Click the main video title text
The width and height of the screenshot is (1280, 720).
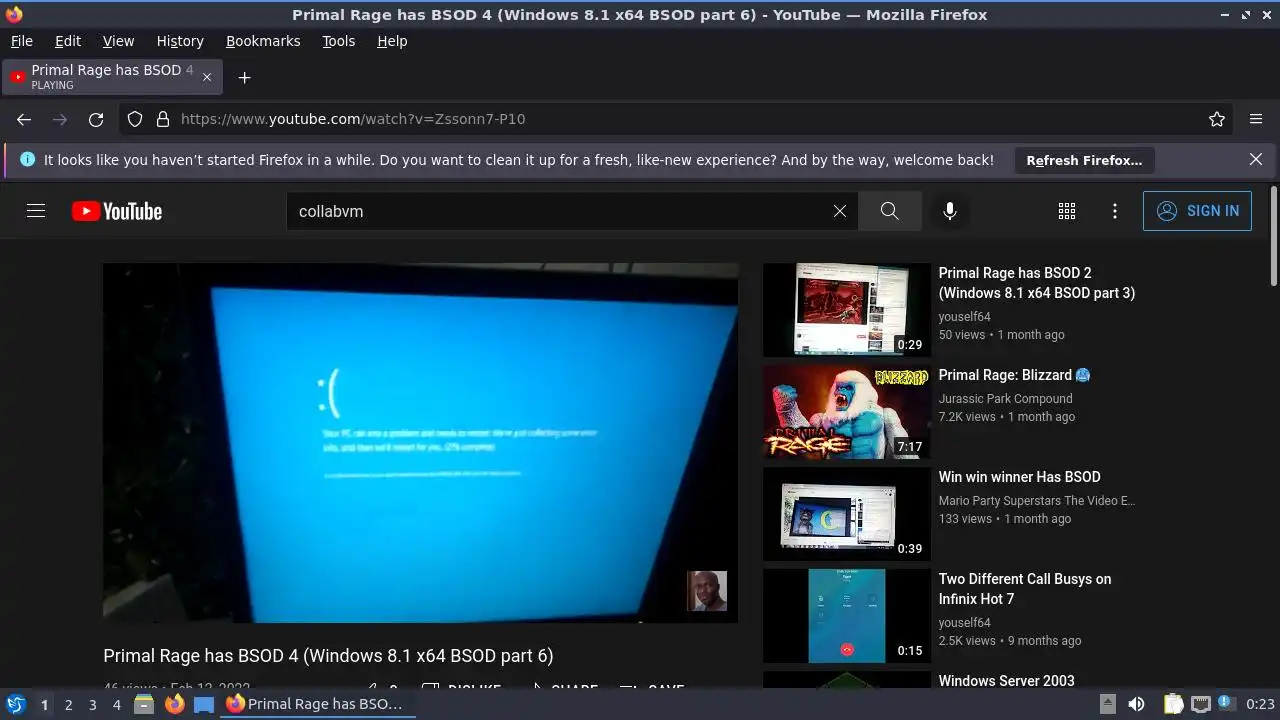[328, 656]
